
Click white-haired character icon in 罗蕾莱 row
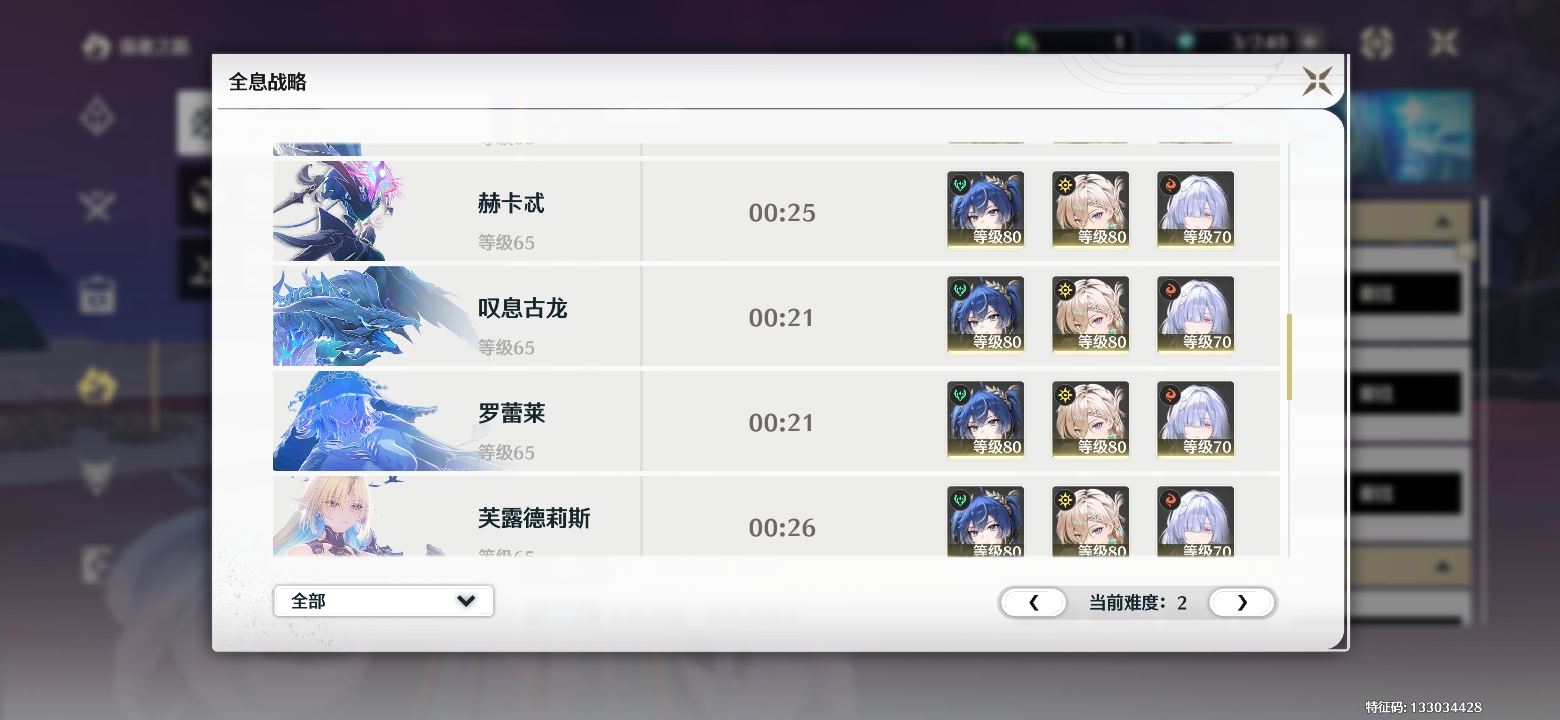point(1195,420)
